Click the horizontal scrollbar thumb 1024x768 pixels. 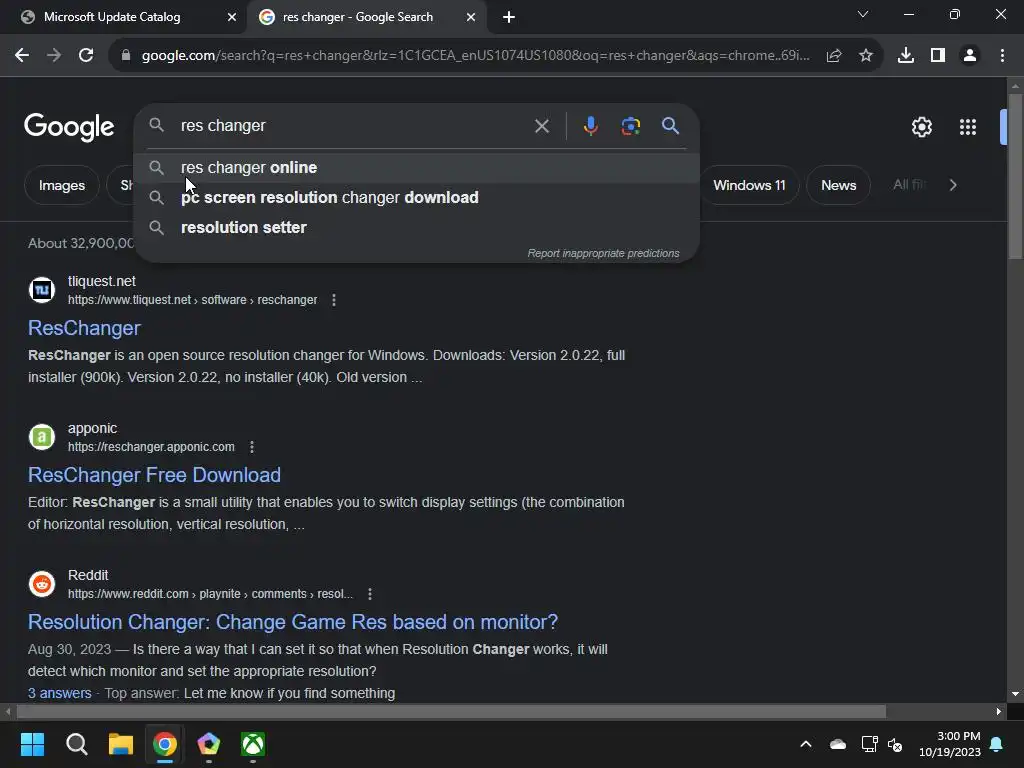pyautogui.click(x=451, y=711)
